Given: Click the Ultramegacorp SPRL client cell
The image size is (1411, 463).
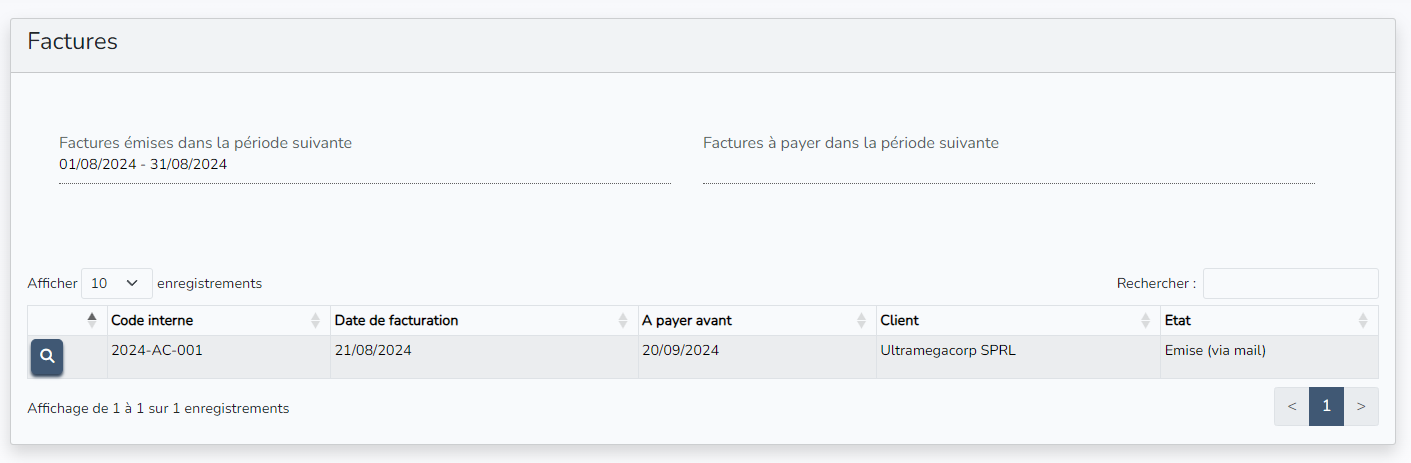Looking at the screenshot, I should 948,351.
